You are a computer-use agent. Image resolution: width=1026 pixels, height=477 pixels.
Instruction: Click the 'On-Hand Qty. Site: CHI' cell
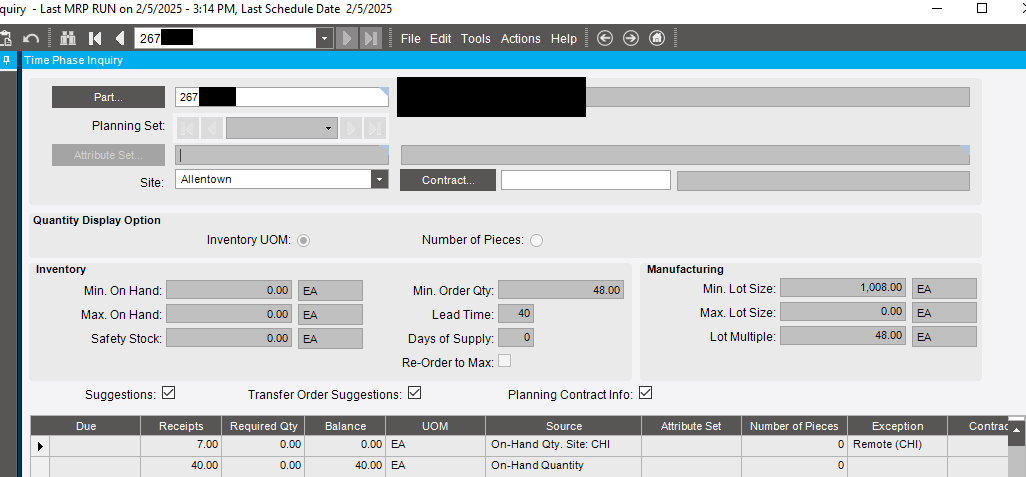(564, 445)
